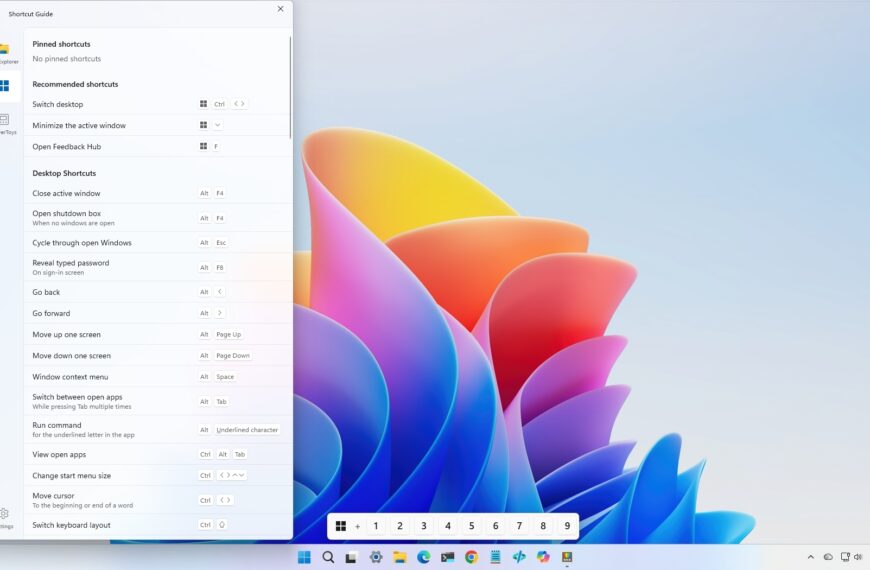This screenshot has width=870, height=570.
Task: Show hidden icons with the tray chevron
Action: [x=811, y=557]
